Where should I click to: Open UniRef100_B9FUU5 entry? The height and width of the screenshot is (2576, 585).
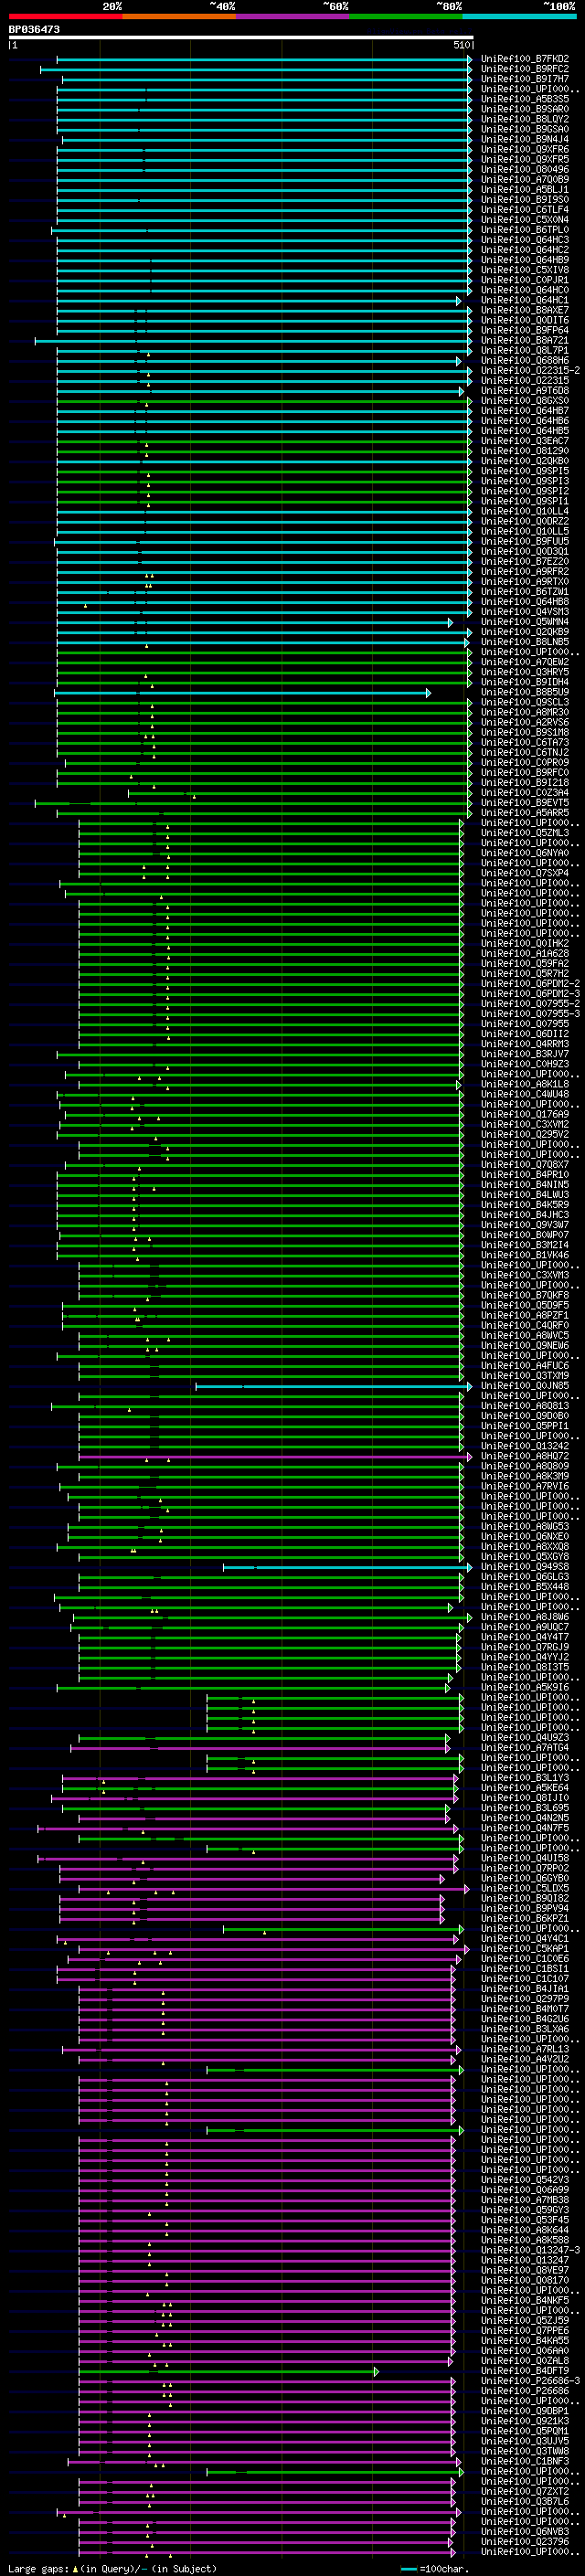click(525, 542)
